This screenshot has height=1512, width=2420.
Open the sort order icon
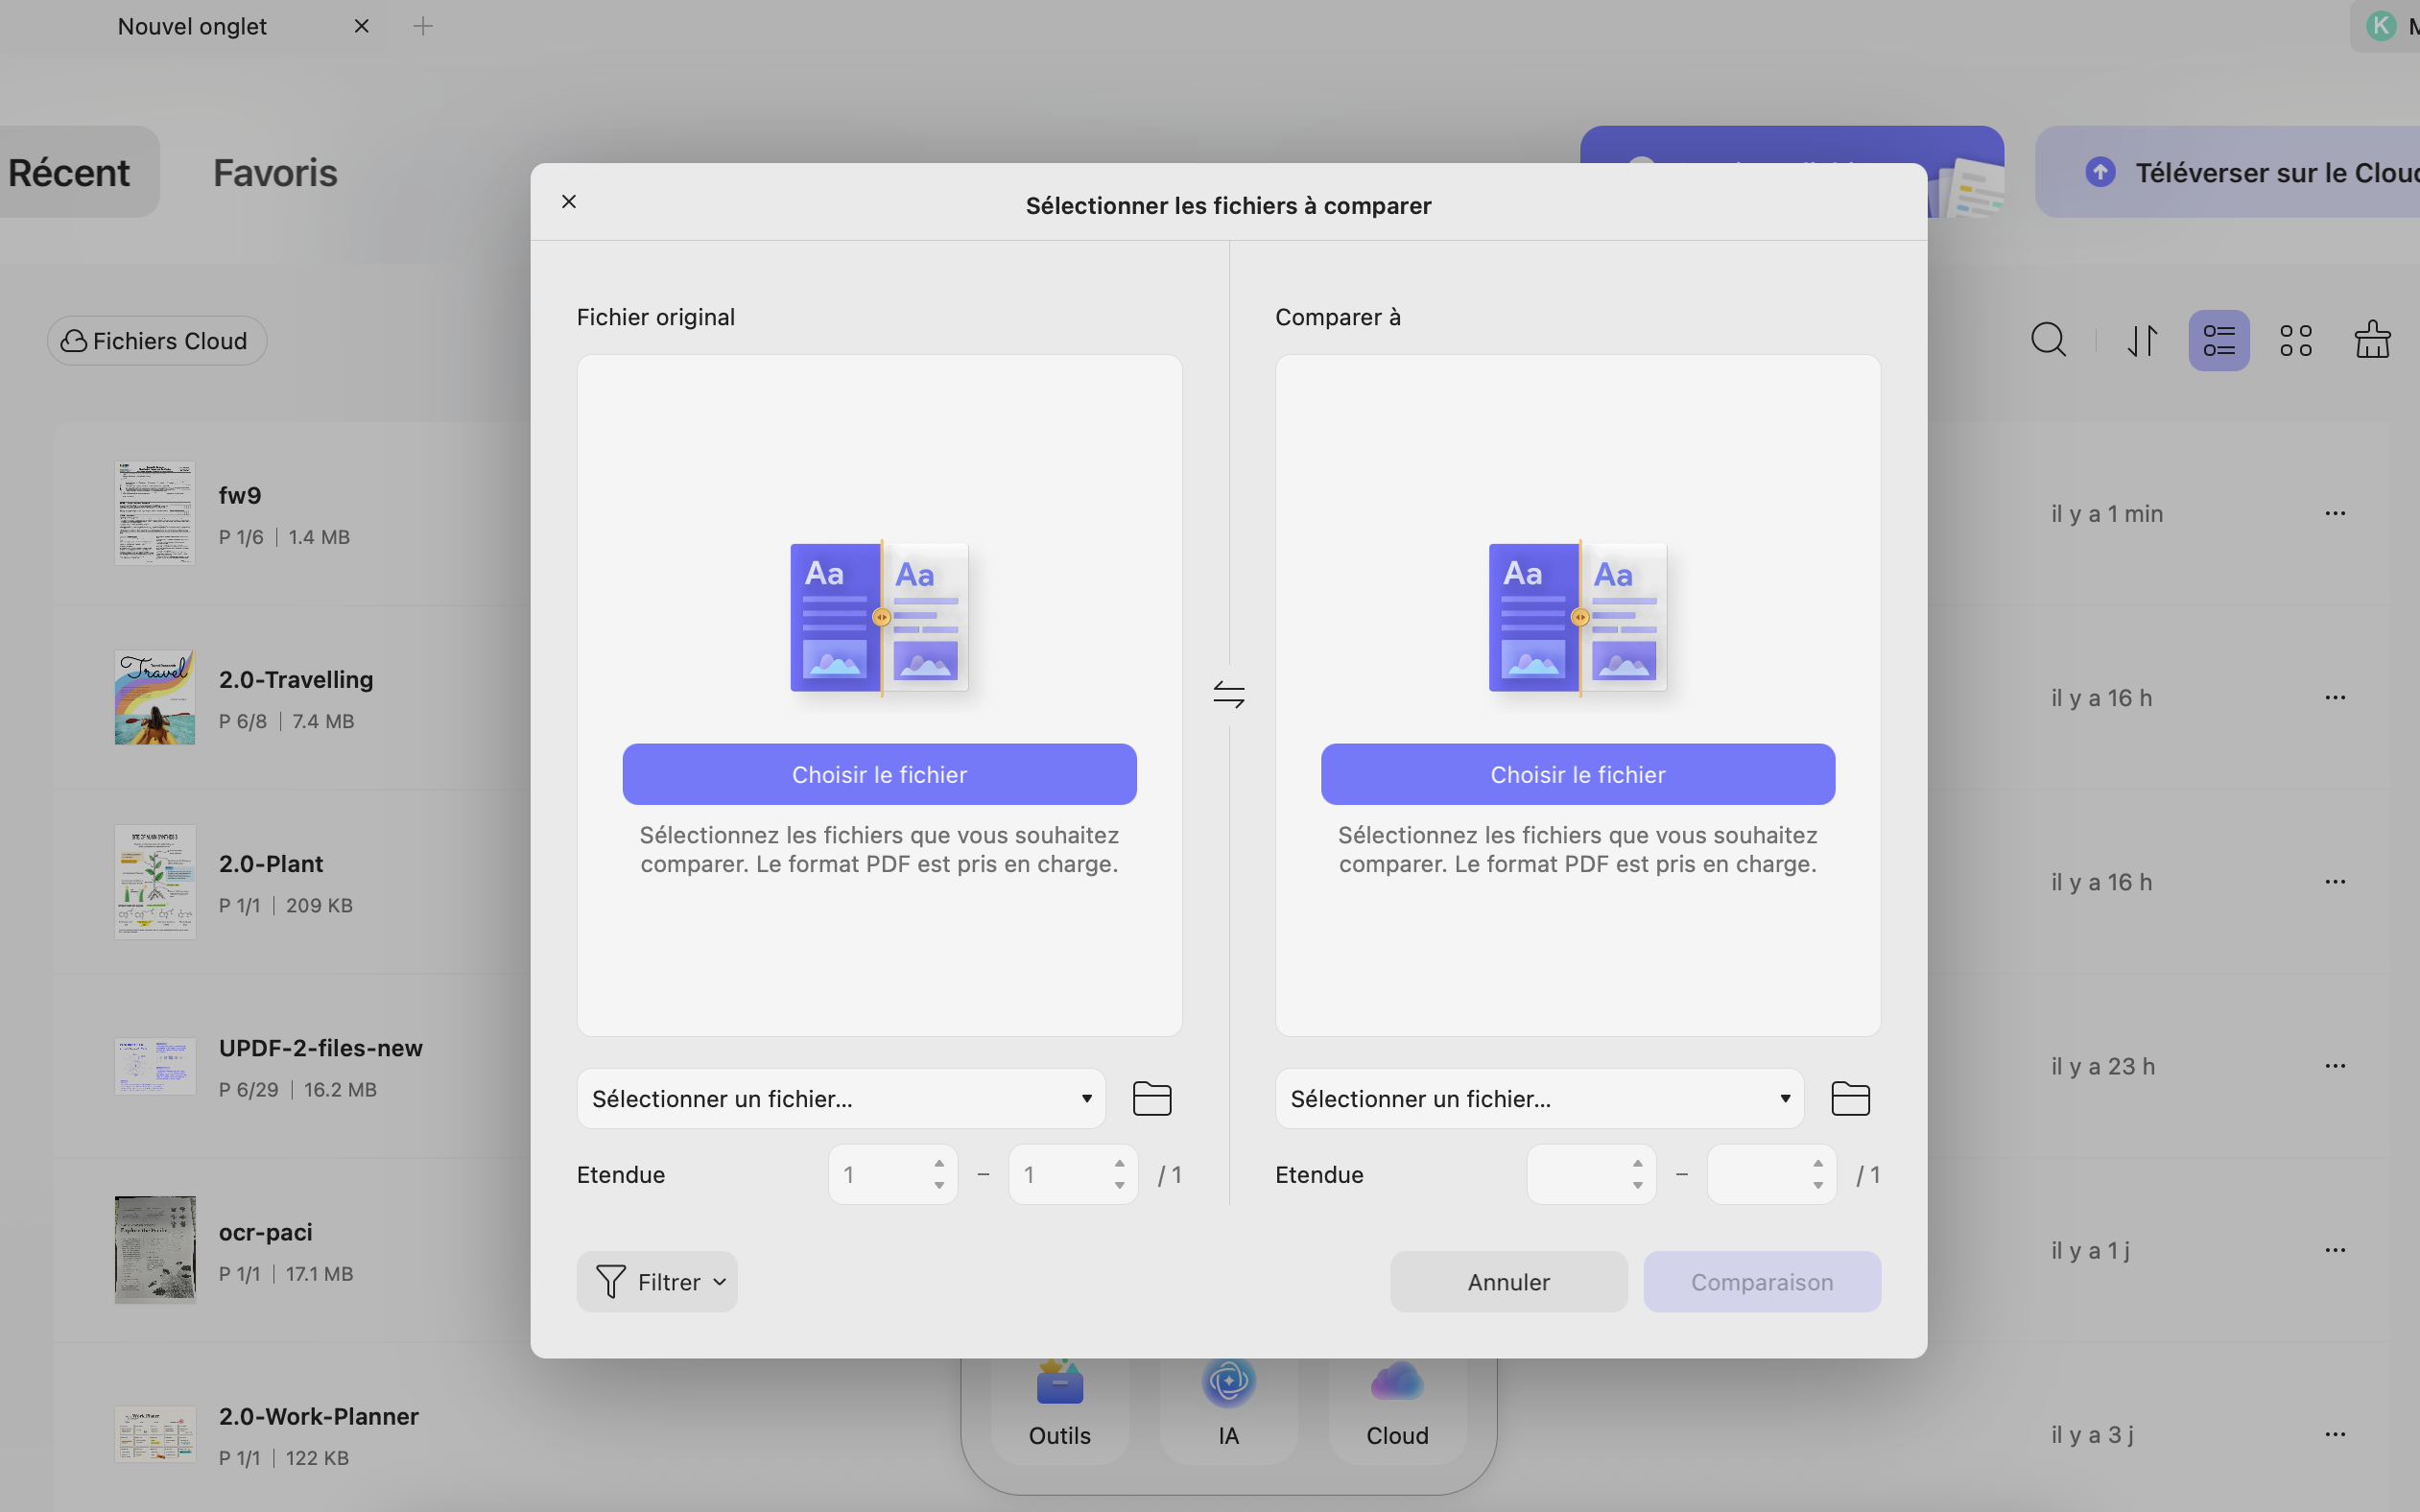[2141, 340]
